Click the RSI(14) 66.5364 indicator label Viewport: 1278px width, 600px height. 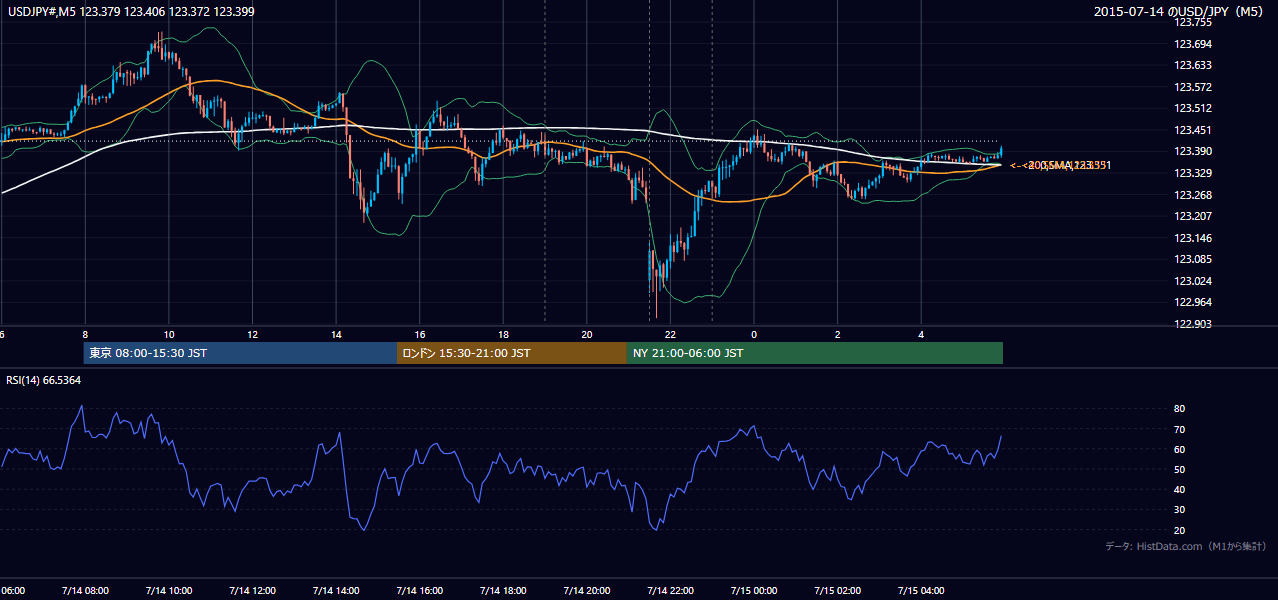[45, 380]
